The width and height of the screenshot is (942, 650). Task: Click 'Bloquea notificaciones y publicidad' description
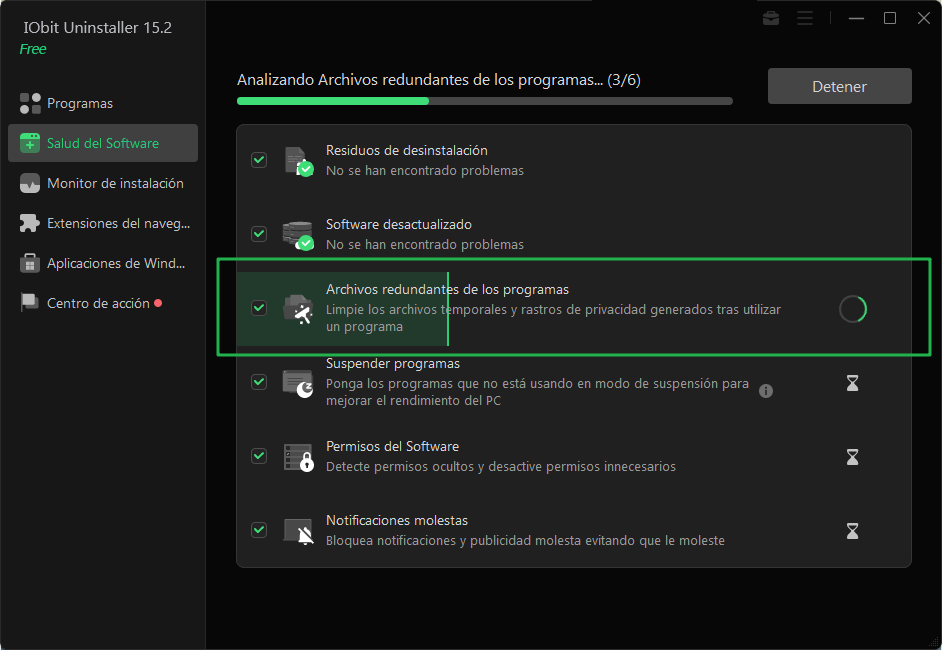pos(525,541)
